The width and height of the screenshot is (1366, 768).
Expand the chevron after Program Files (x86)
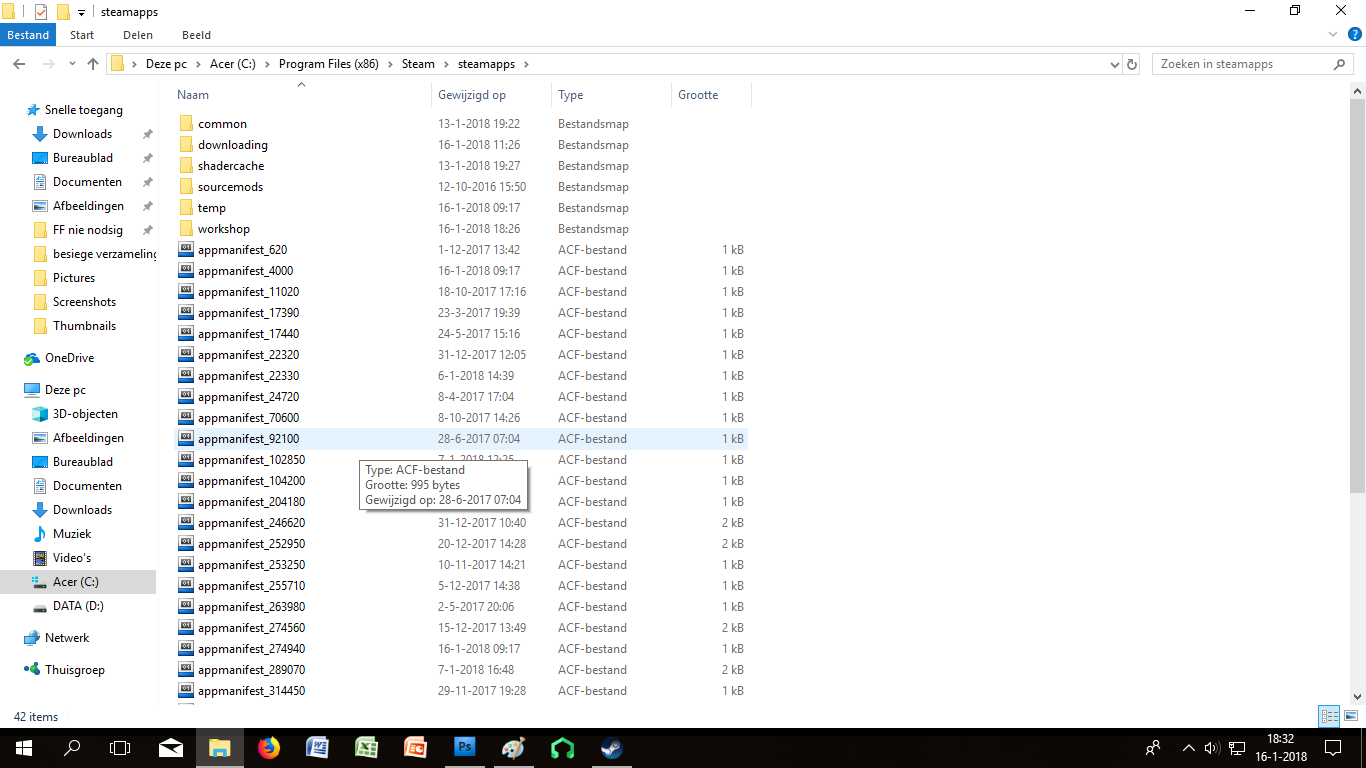pyautogui.click(x=391, y=64)
